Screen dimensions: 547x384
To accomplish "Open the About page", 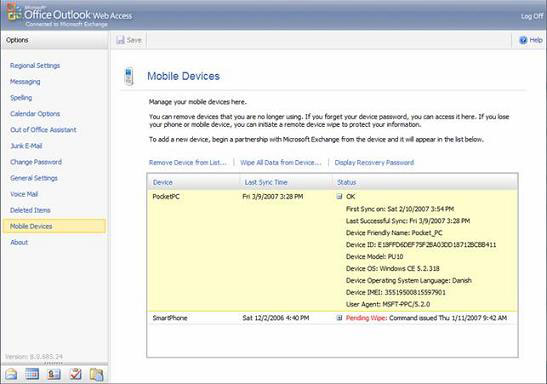I will click(19, 242).
